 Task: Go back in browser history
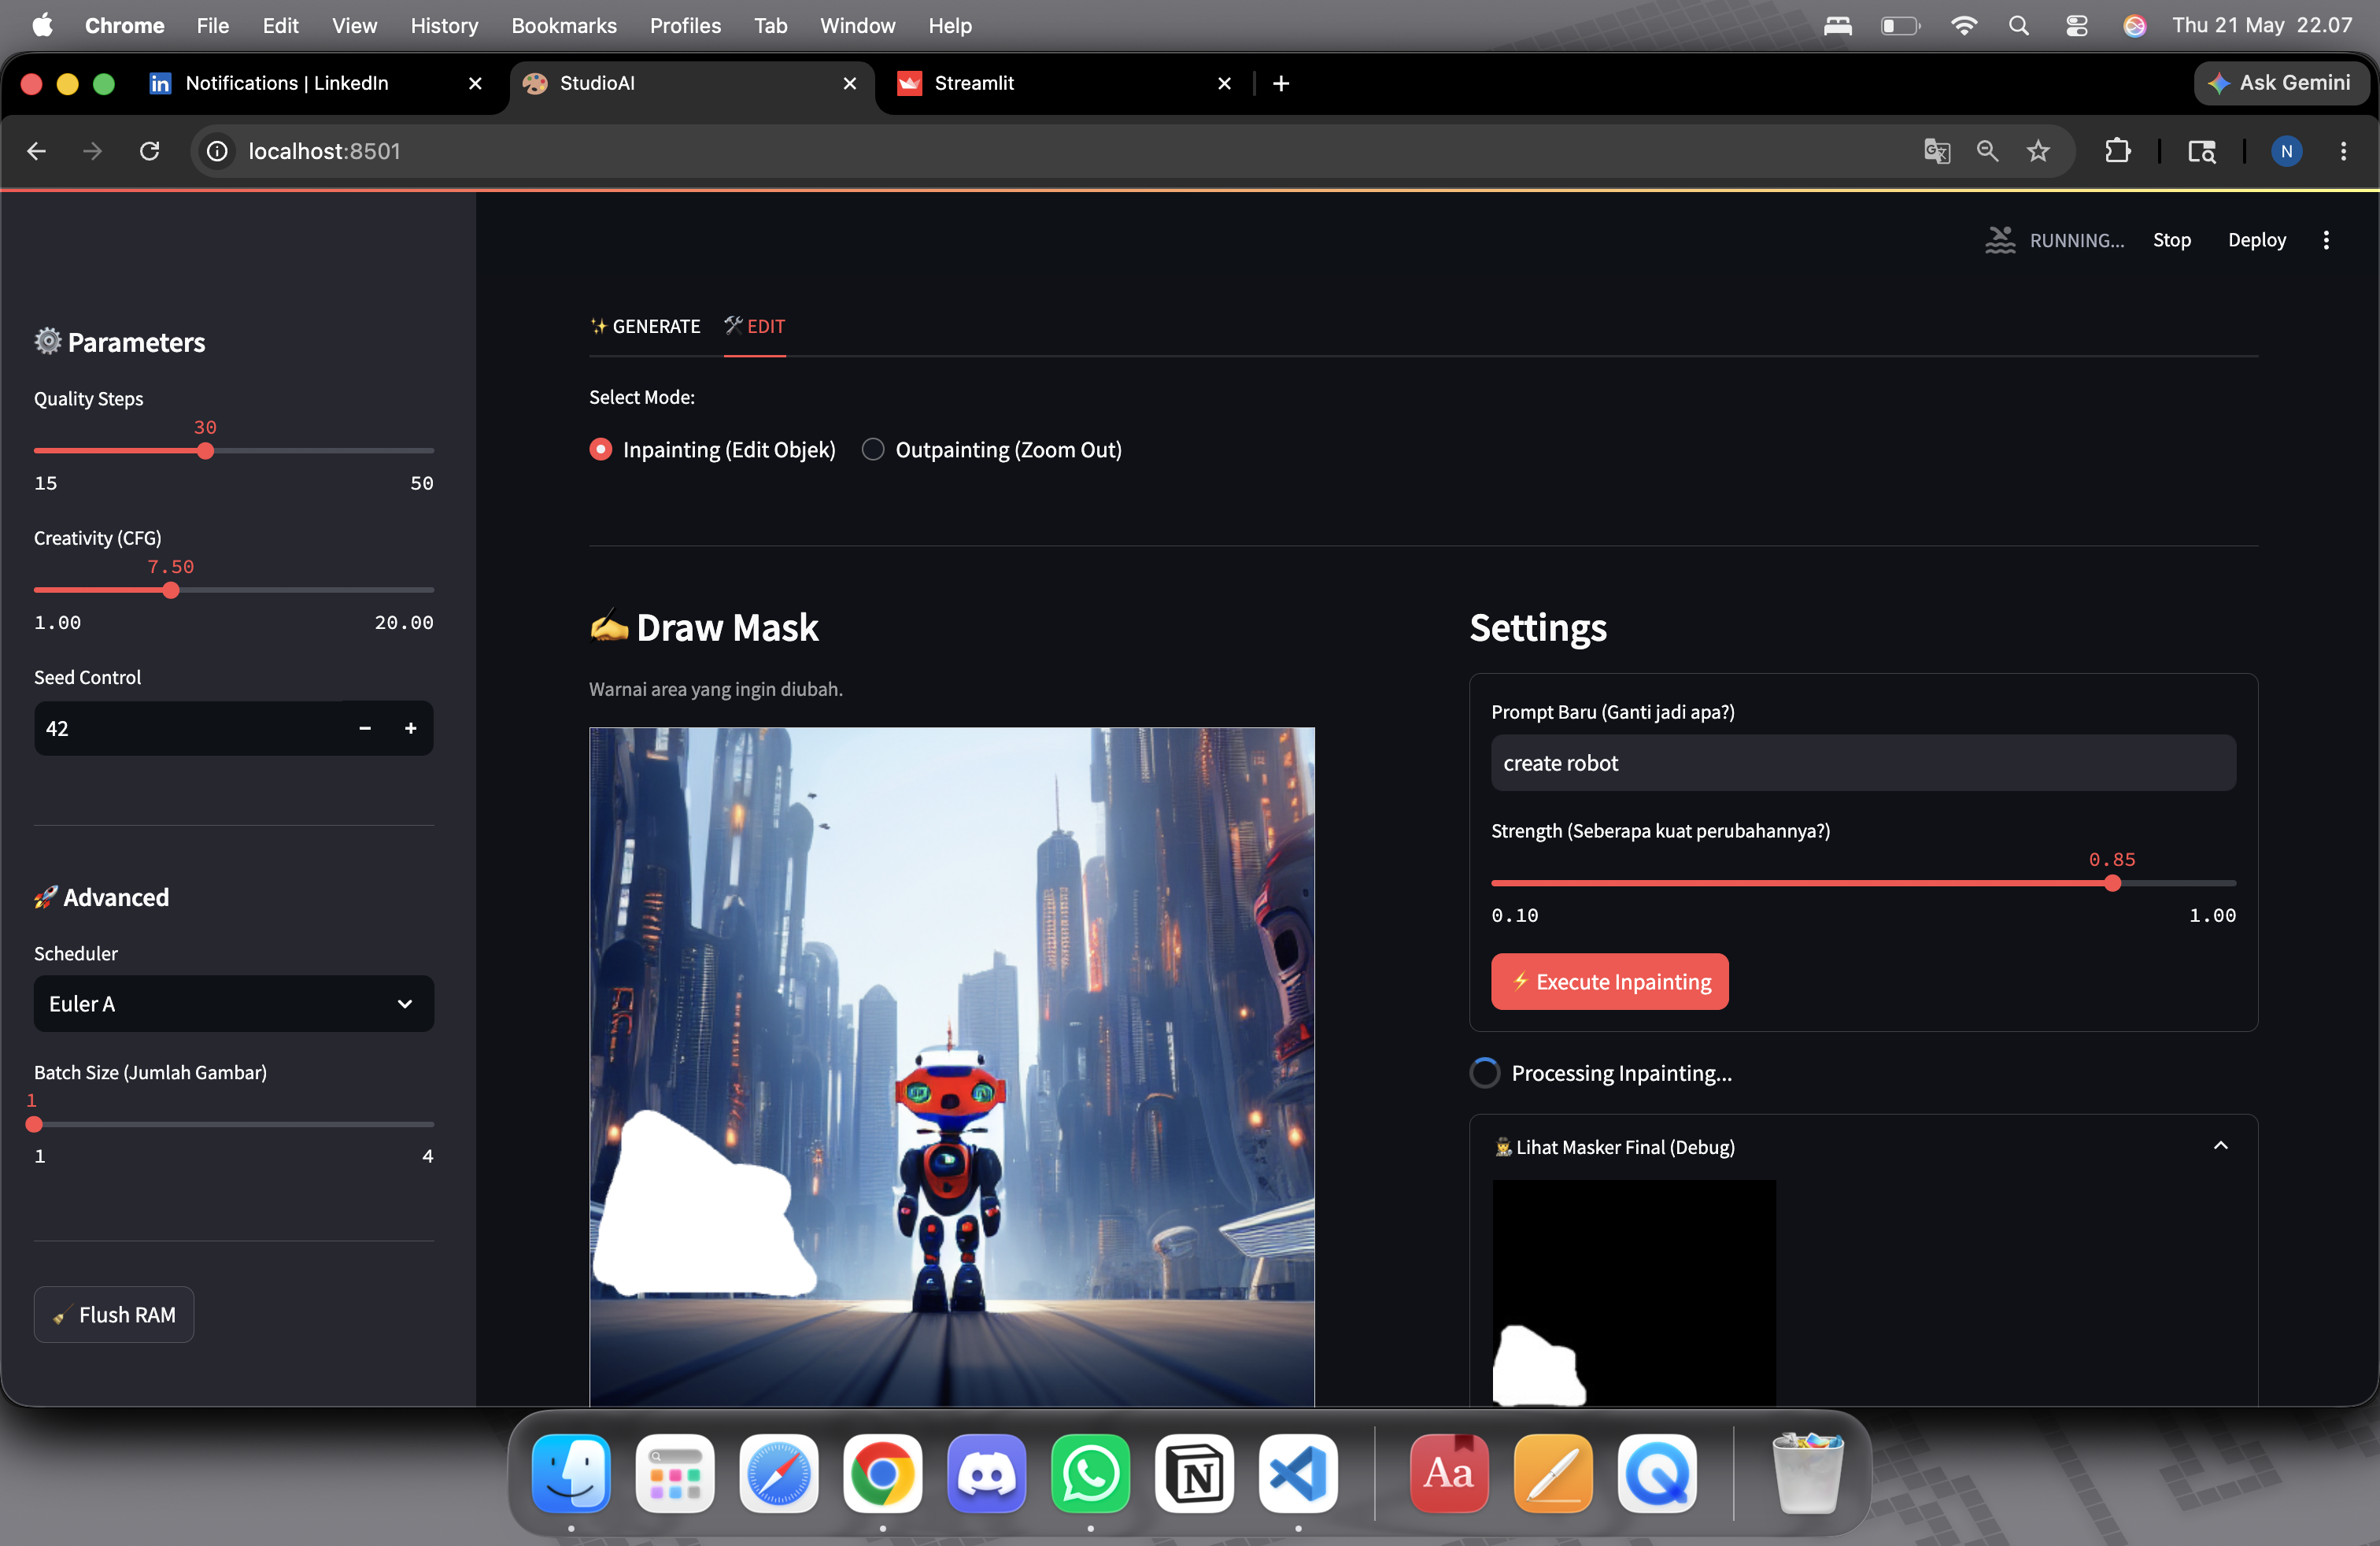coord(37,151)
